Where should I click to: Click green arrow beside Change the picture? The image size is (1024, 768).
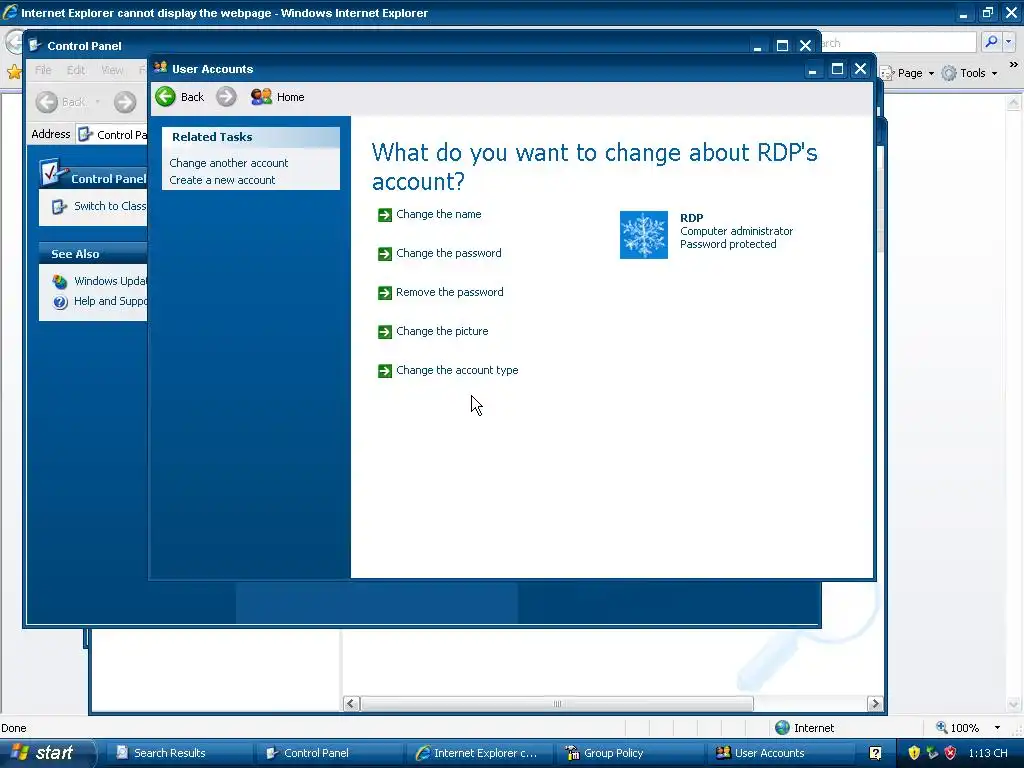point(385,332)
